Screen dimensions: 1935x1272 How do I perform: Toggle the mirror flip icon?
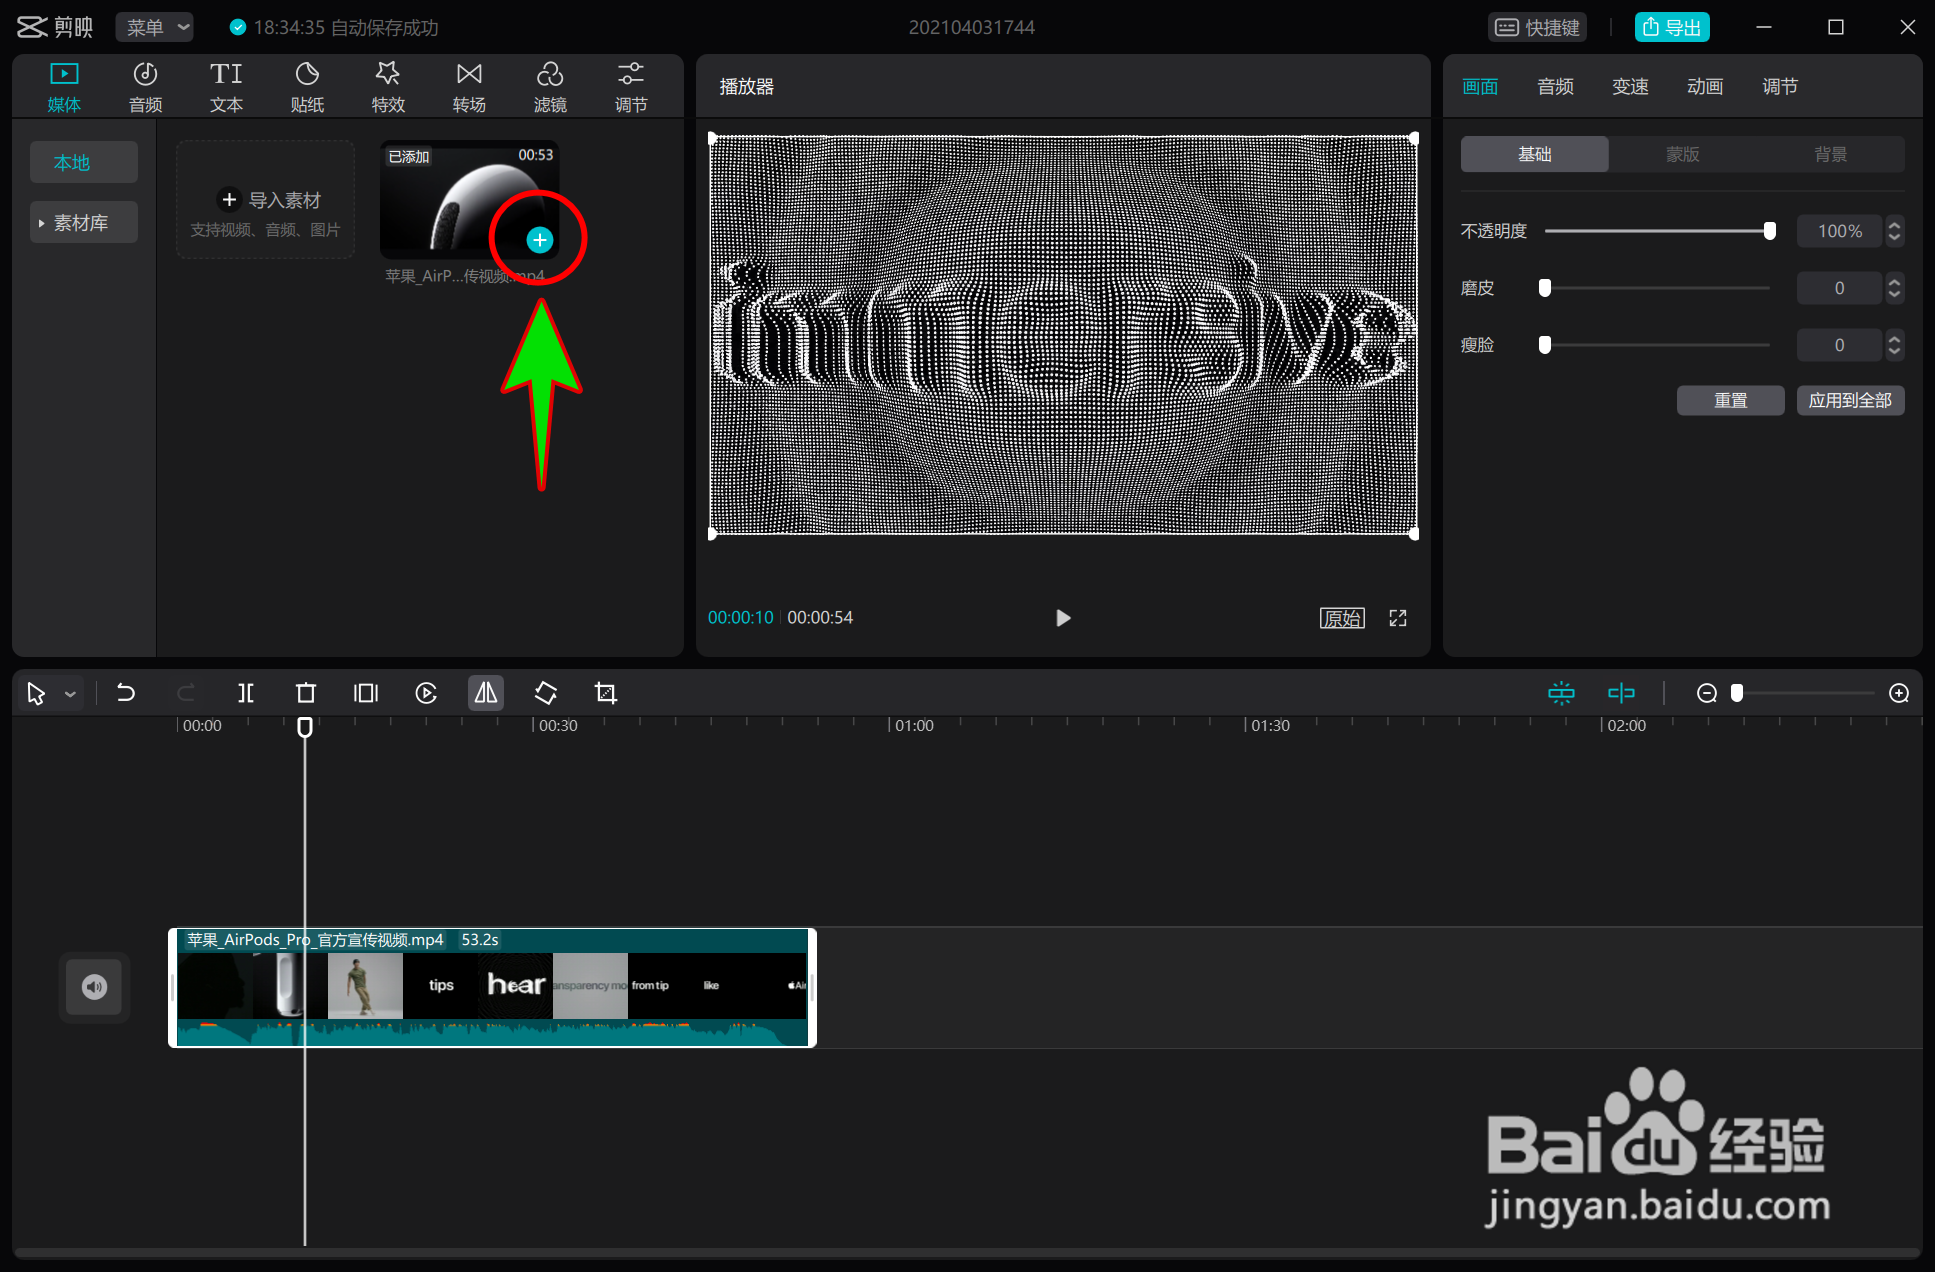[x=486, y=693]
